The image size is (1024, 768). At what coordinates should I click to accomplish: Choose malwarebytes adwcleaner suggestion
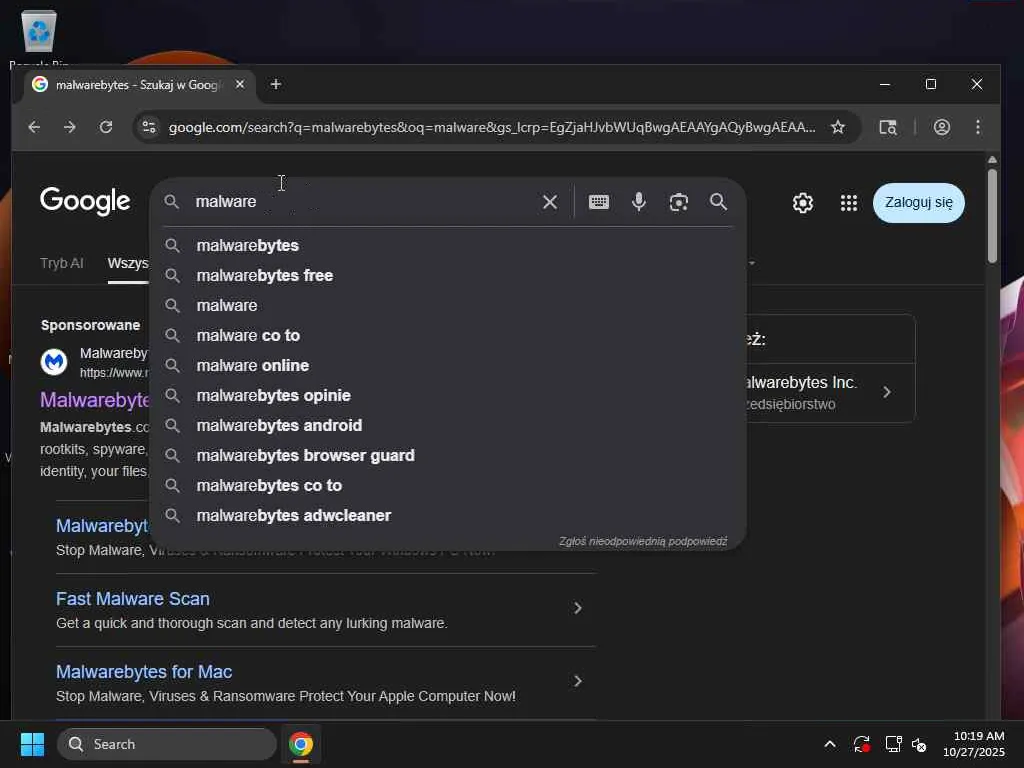[448, 516]
